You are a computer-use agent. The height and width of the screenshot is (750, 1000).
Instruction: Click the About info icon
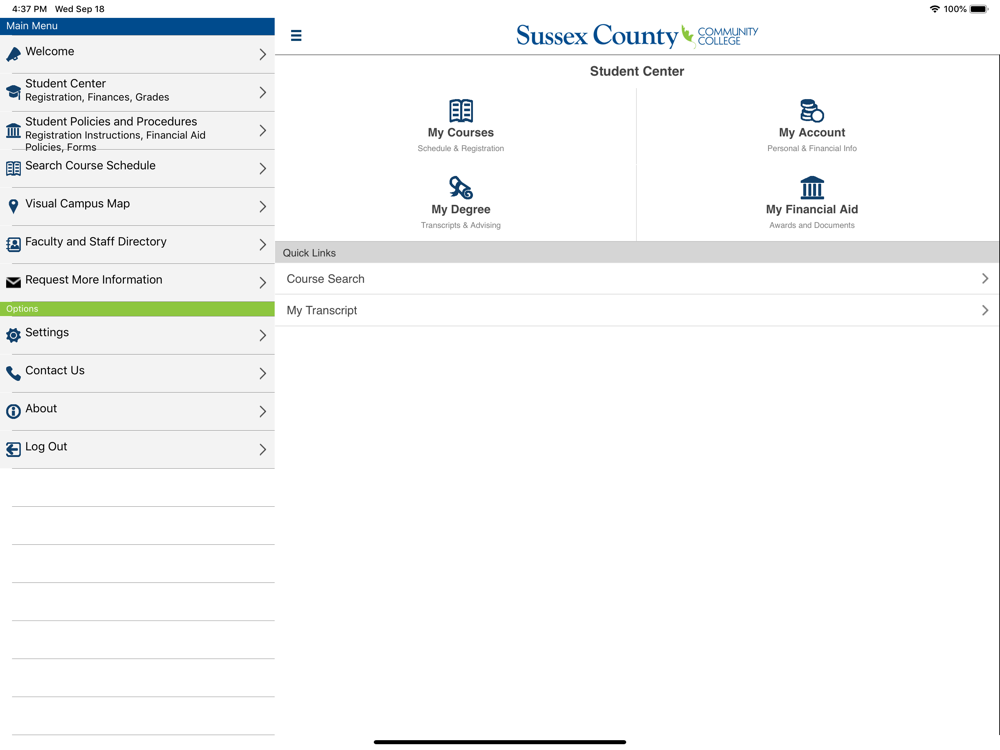pyautogui.click(x=13, y=411)
